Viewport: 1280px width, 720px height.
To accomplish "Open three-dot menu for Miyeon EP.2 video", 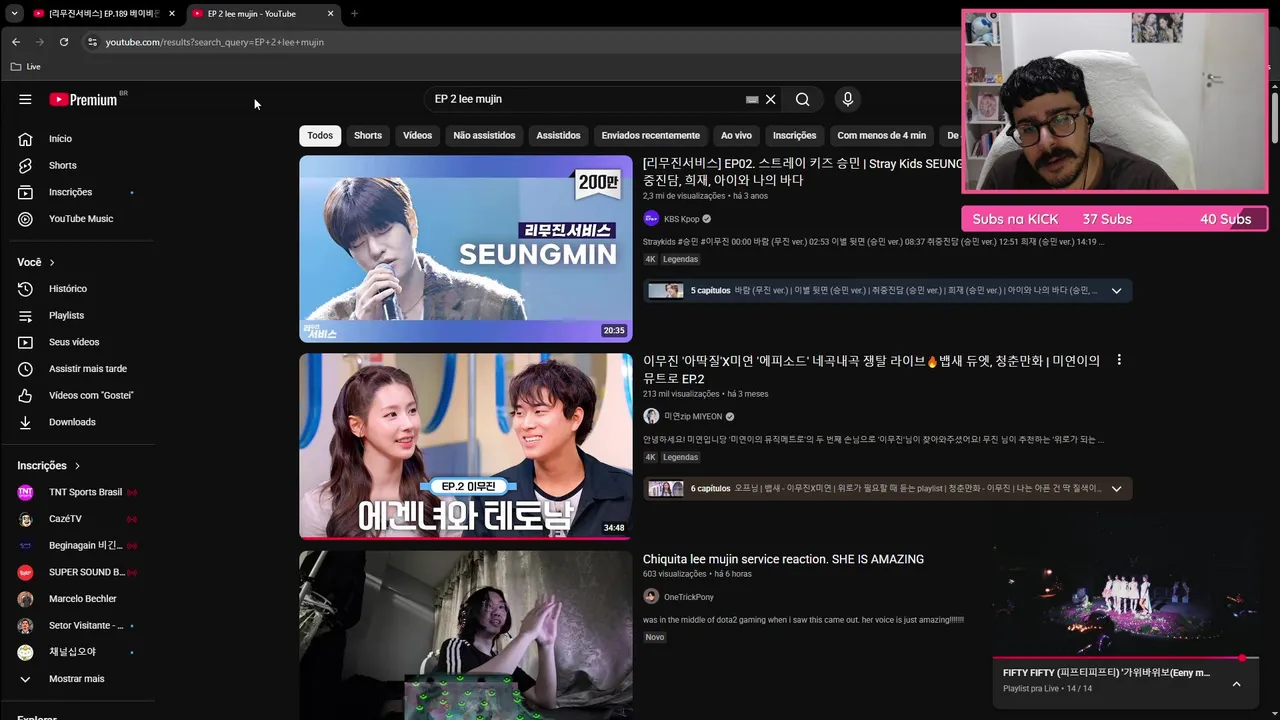I will coord(1119,360).
